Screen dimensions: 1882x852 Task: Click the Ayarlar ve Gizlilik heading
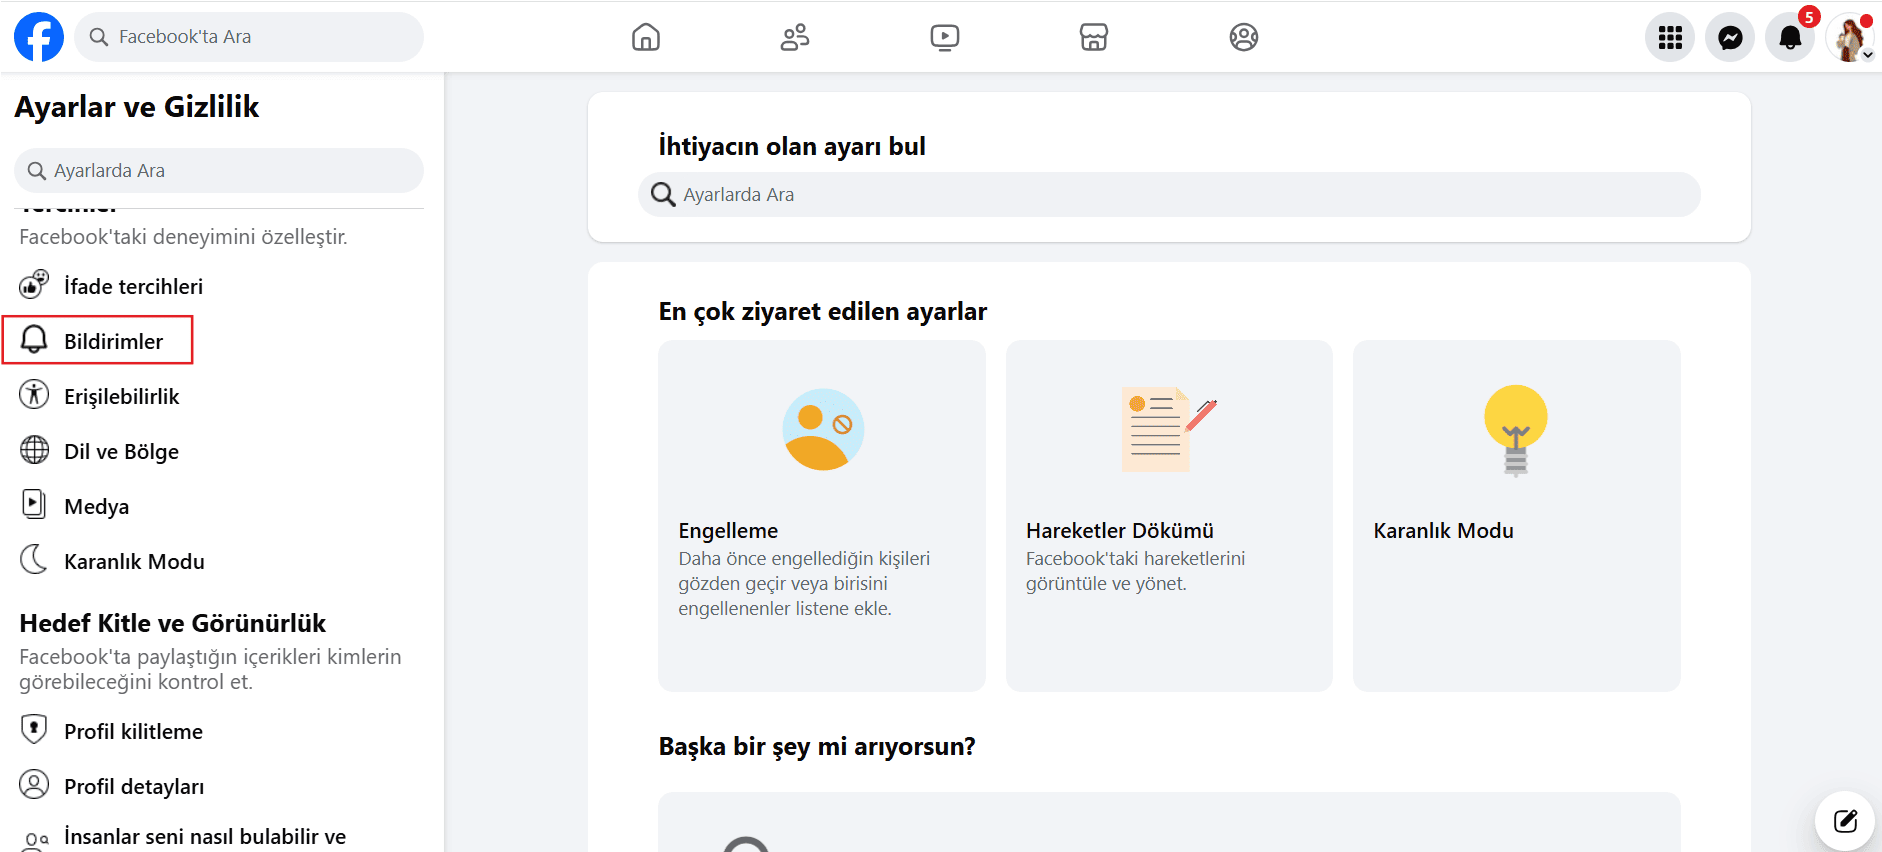[x=137, y=107]
